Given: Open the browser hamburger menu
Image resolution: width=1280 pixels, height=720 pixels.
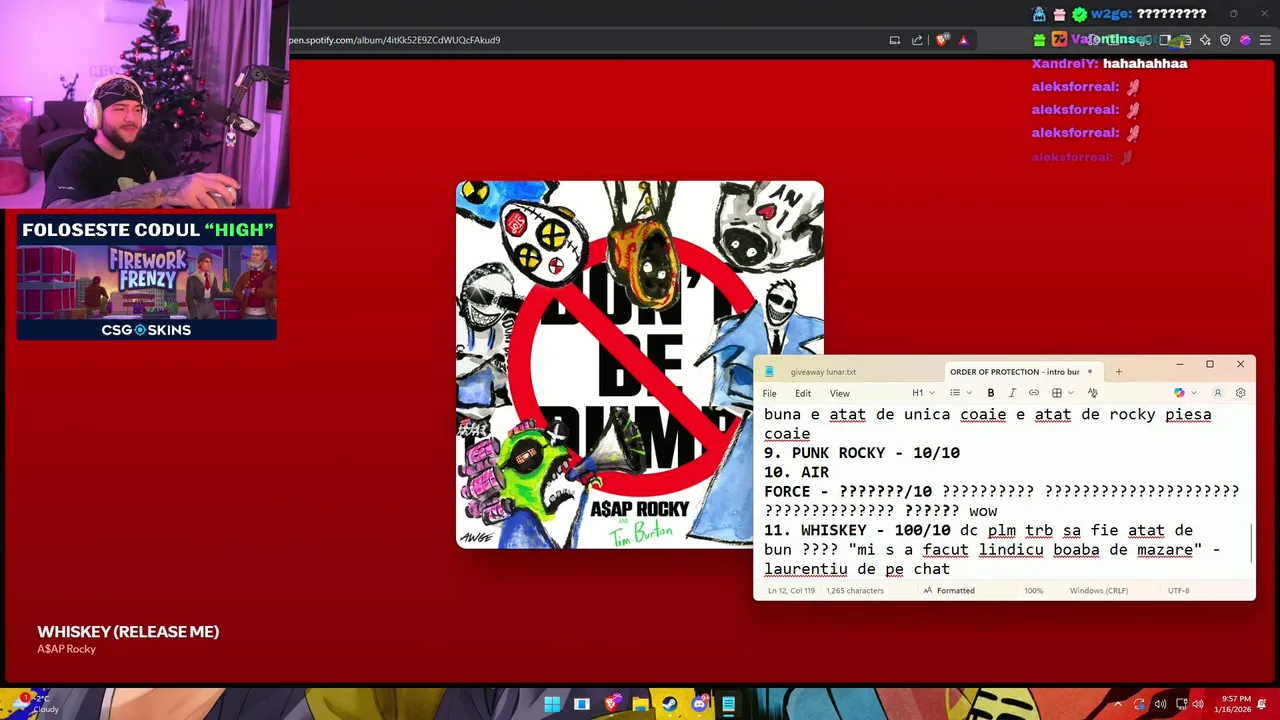Looking at the screenshot, I should coord(1265,40).
